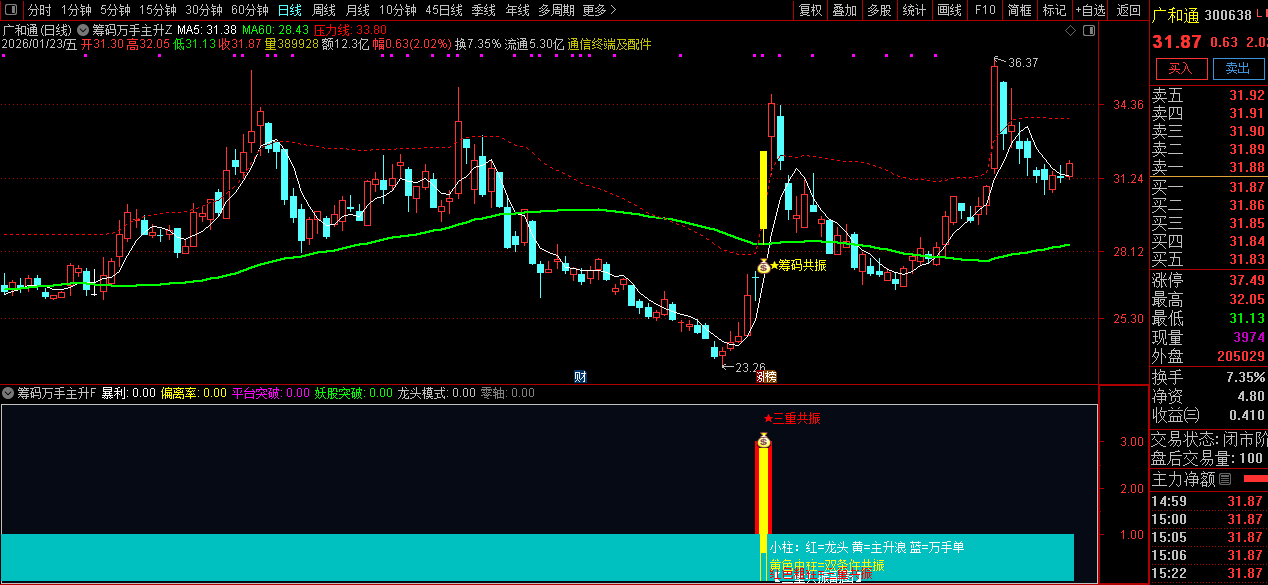Image resolution: width=1268 pixels, height=585 pixels.
Task: Open the 画线 drawing tools
Action: click(950, 10)
